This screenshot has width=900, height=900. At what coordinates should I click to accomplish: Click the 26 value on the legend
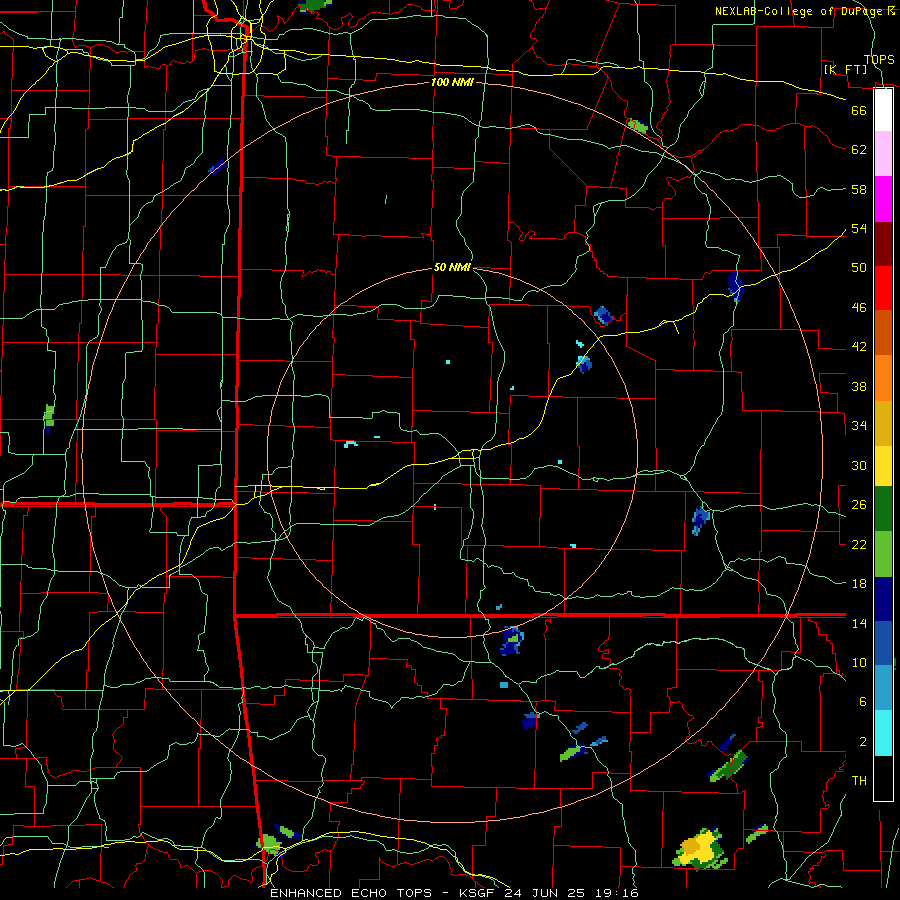point(859,505)
